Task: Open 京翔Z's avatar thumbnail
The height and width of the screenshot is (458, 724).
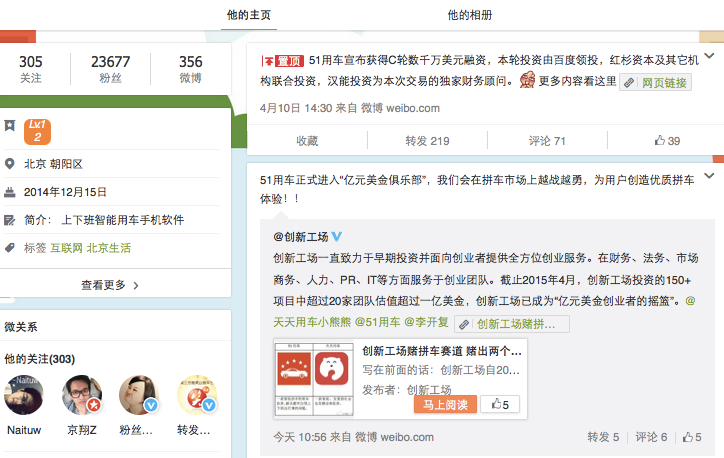Action: point(82,395)
